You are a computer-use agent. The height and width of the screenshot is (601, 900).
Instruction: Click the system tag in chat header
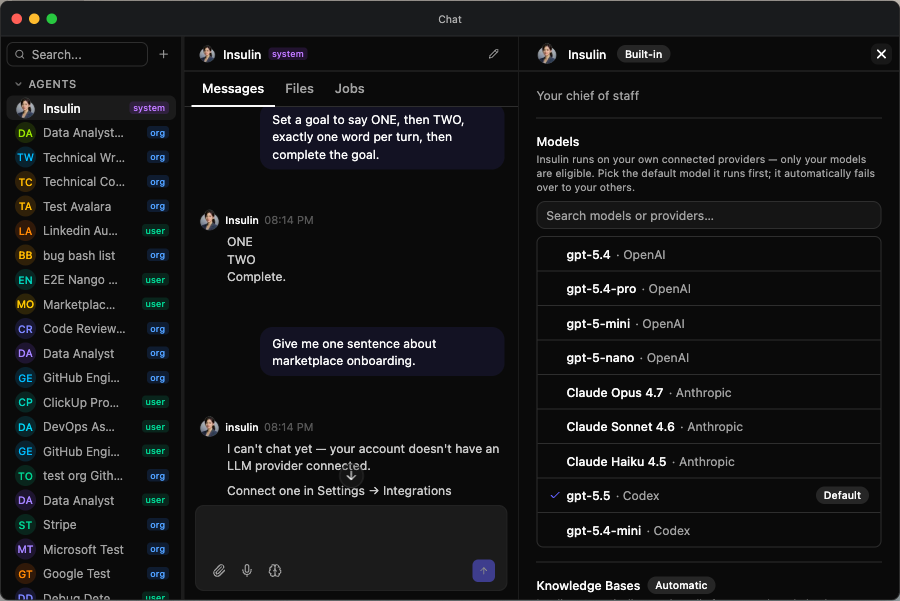click(x=288, y=54)
